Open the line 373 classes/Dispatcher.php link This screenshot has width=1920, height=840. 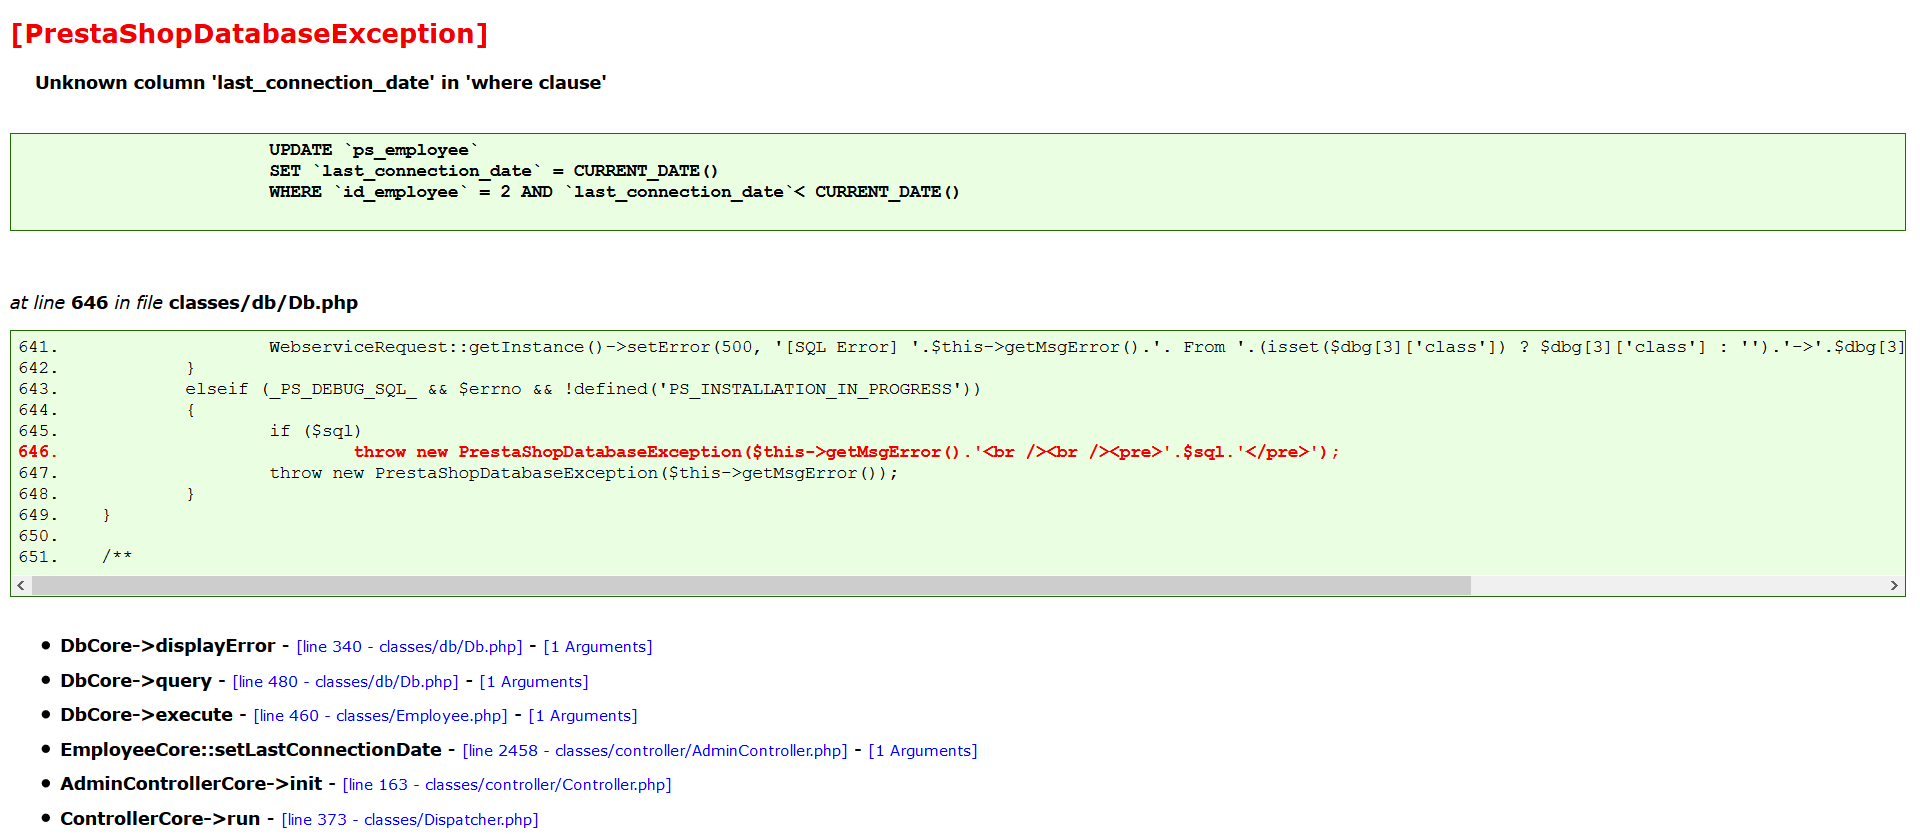(x=410, y=820)
